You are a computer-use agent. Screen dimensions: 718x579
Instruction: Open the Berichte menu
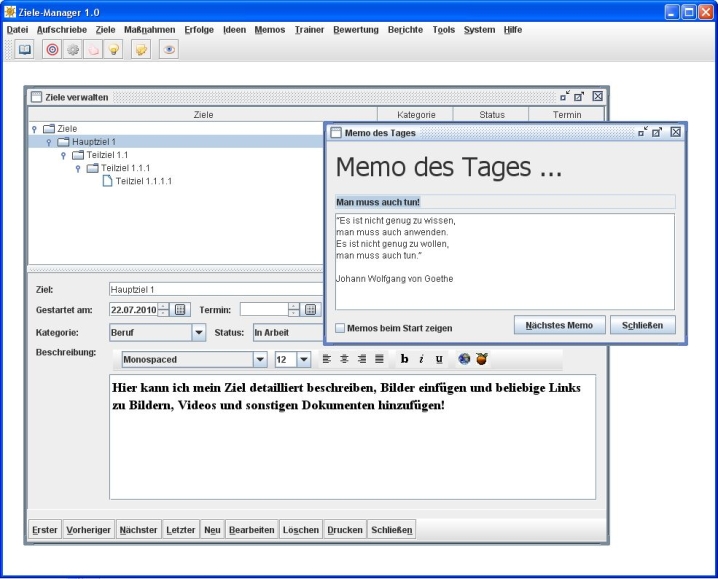point(406,30)
